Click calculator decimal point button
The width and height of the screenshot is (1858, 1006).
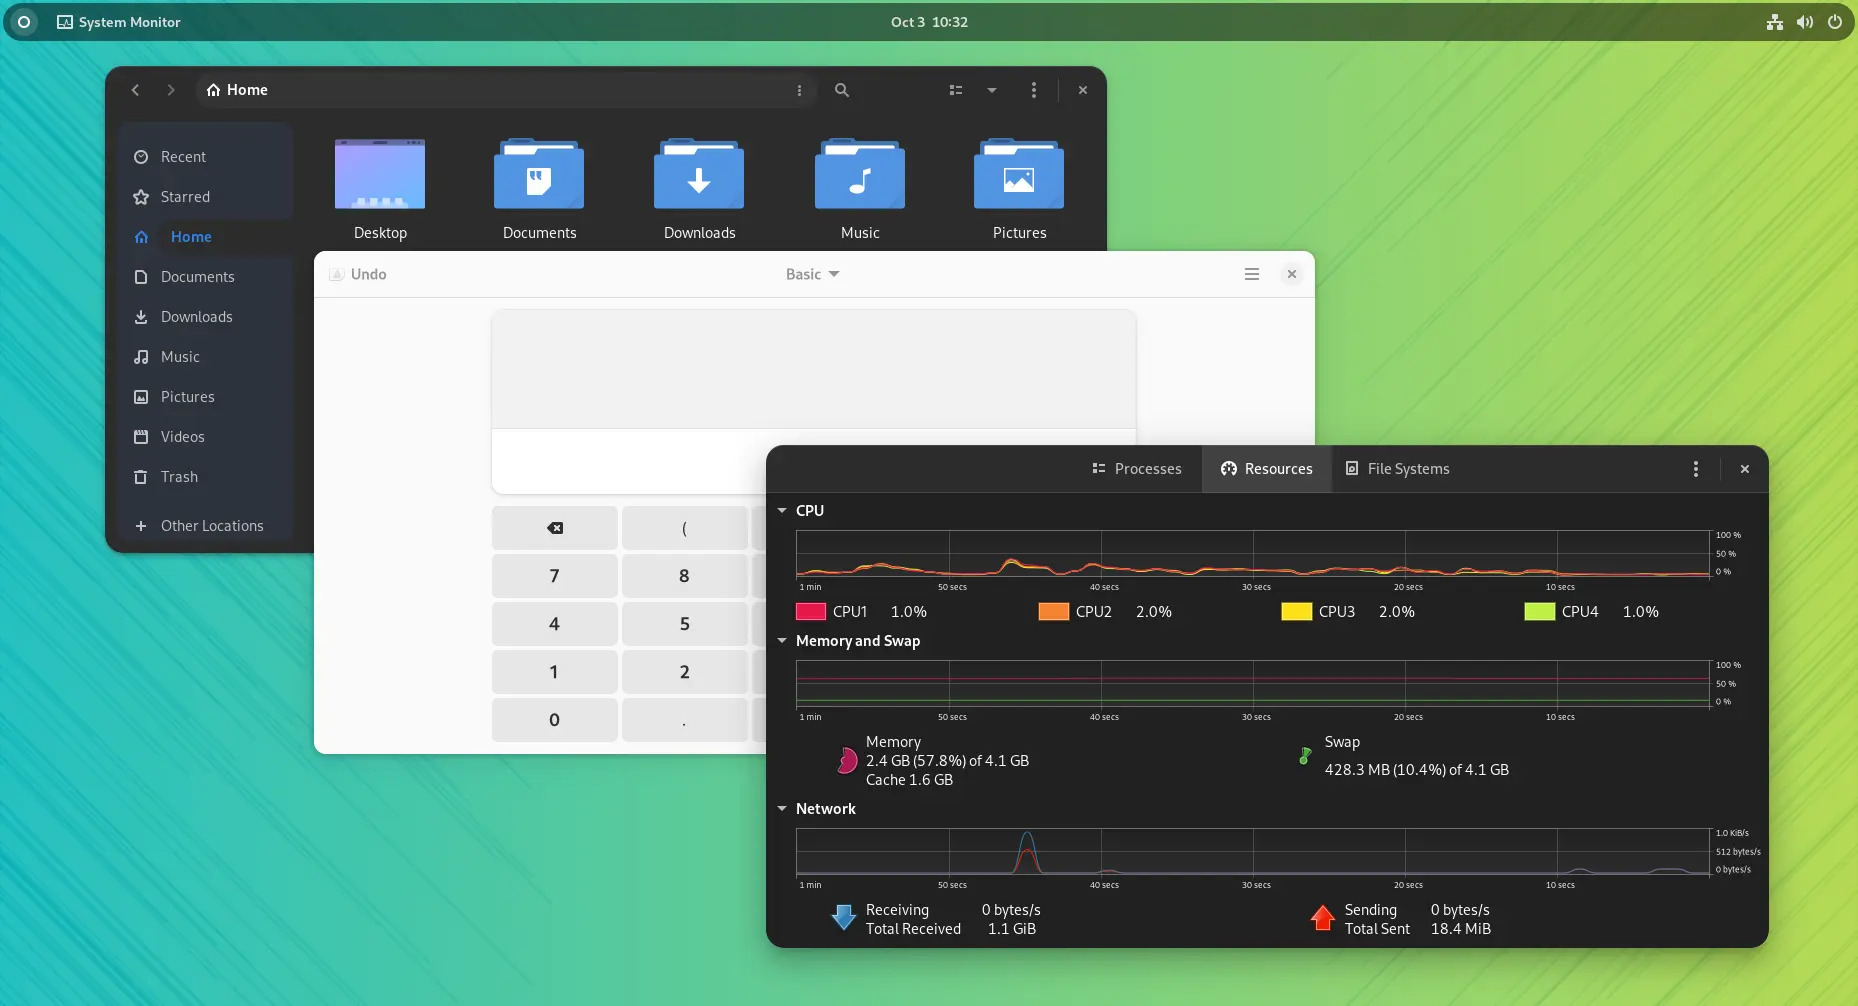tap(684, 720)
